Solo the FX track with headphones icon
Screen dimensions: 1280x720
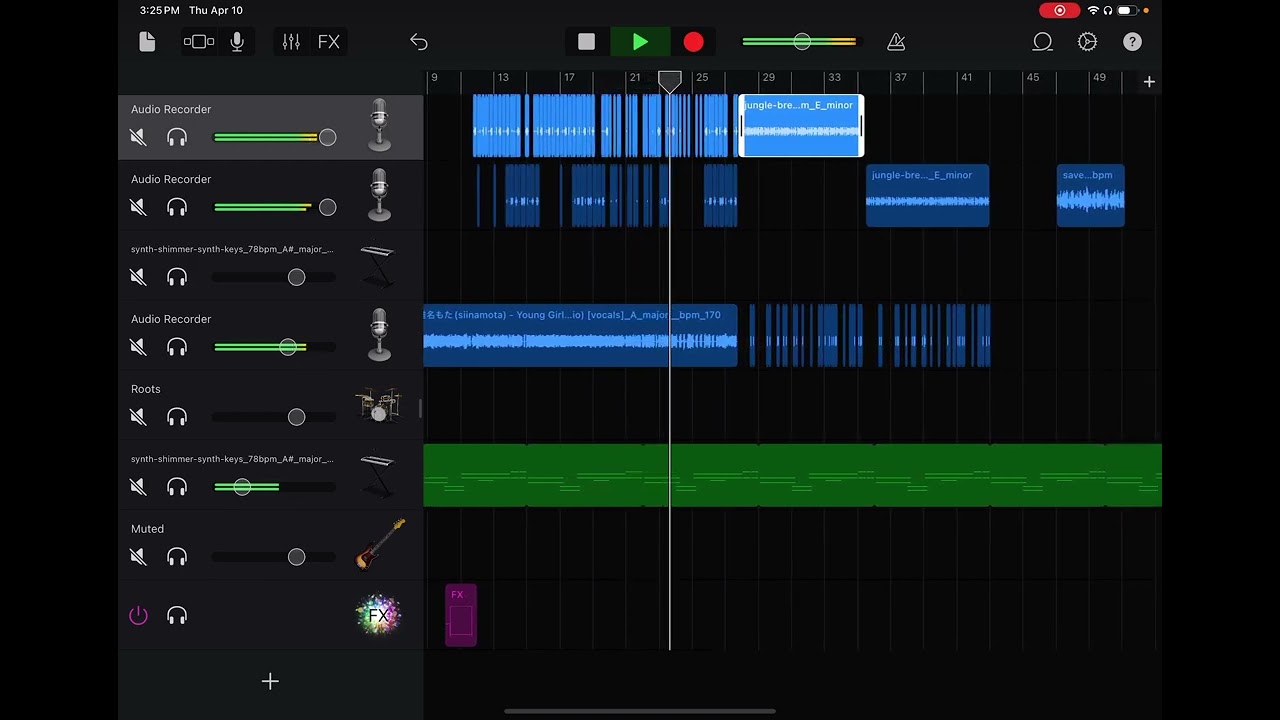(177, 615)
